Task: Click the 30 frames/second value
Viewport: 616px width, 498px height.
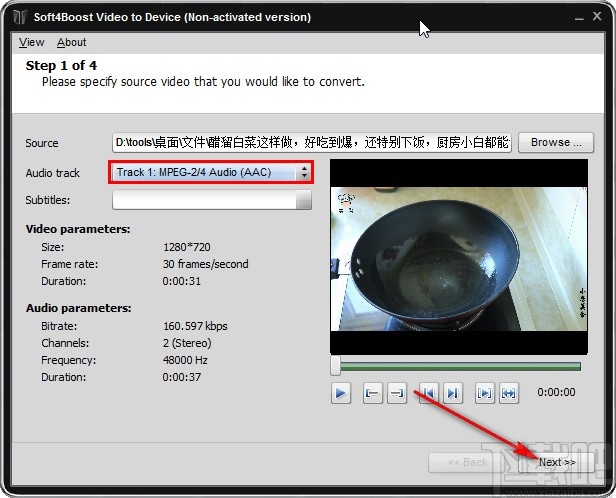Action: (205, 264)
